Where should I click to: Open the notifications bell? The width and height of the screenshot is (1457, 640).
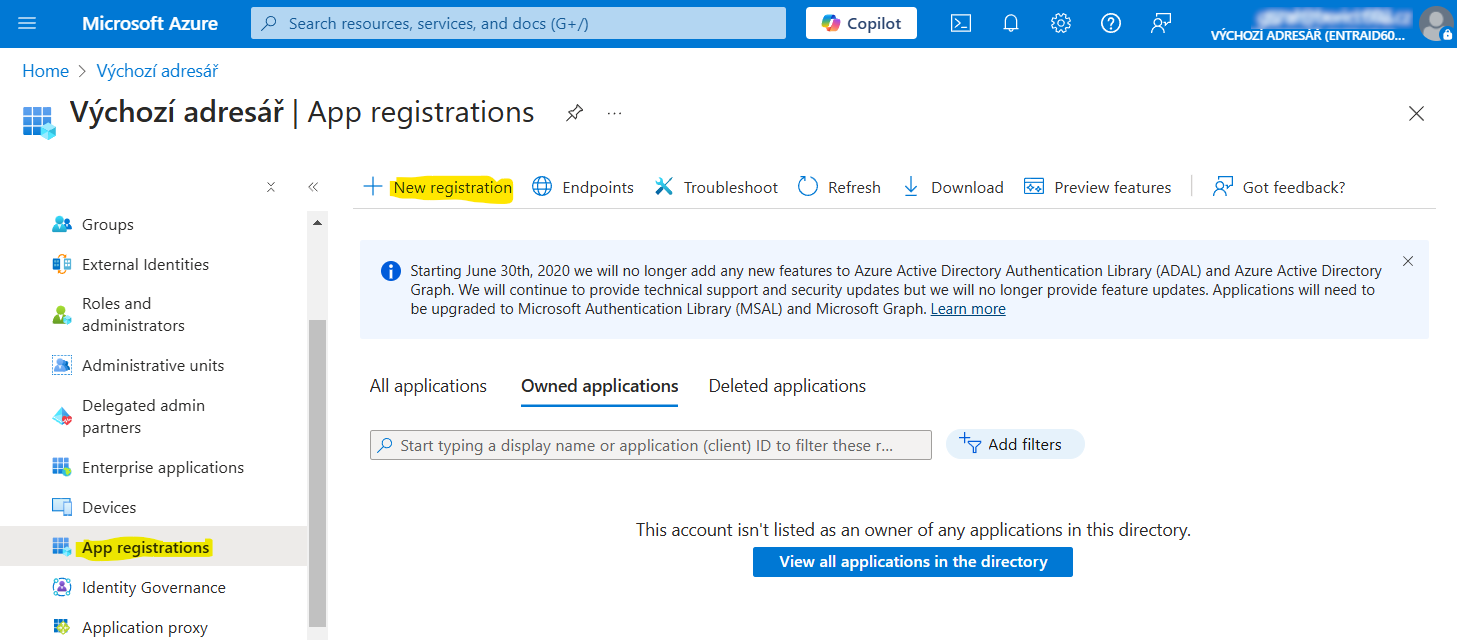point(1011,23)
